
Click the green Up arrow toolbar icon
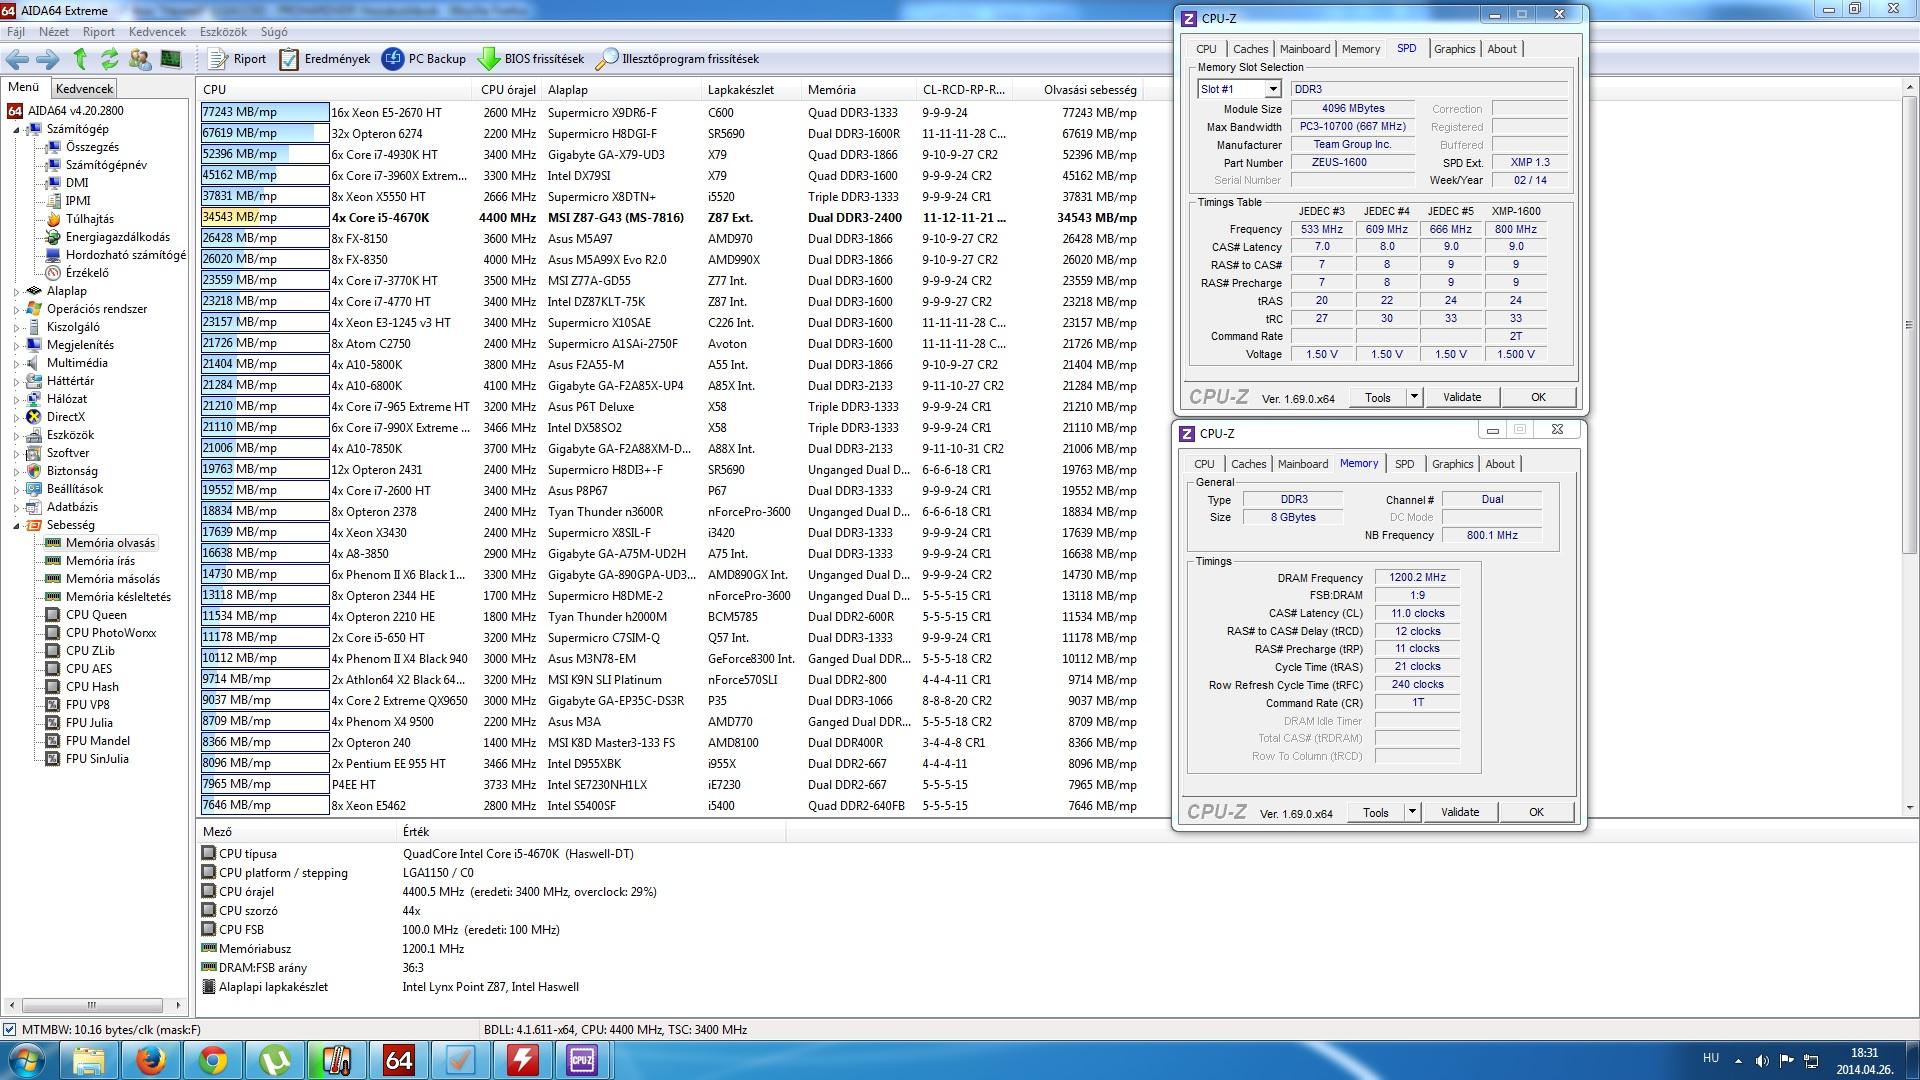click(x=80, y=59)
